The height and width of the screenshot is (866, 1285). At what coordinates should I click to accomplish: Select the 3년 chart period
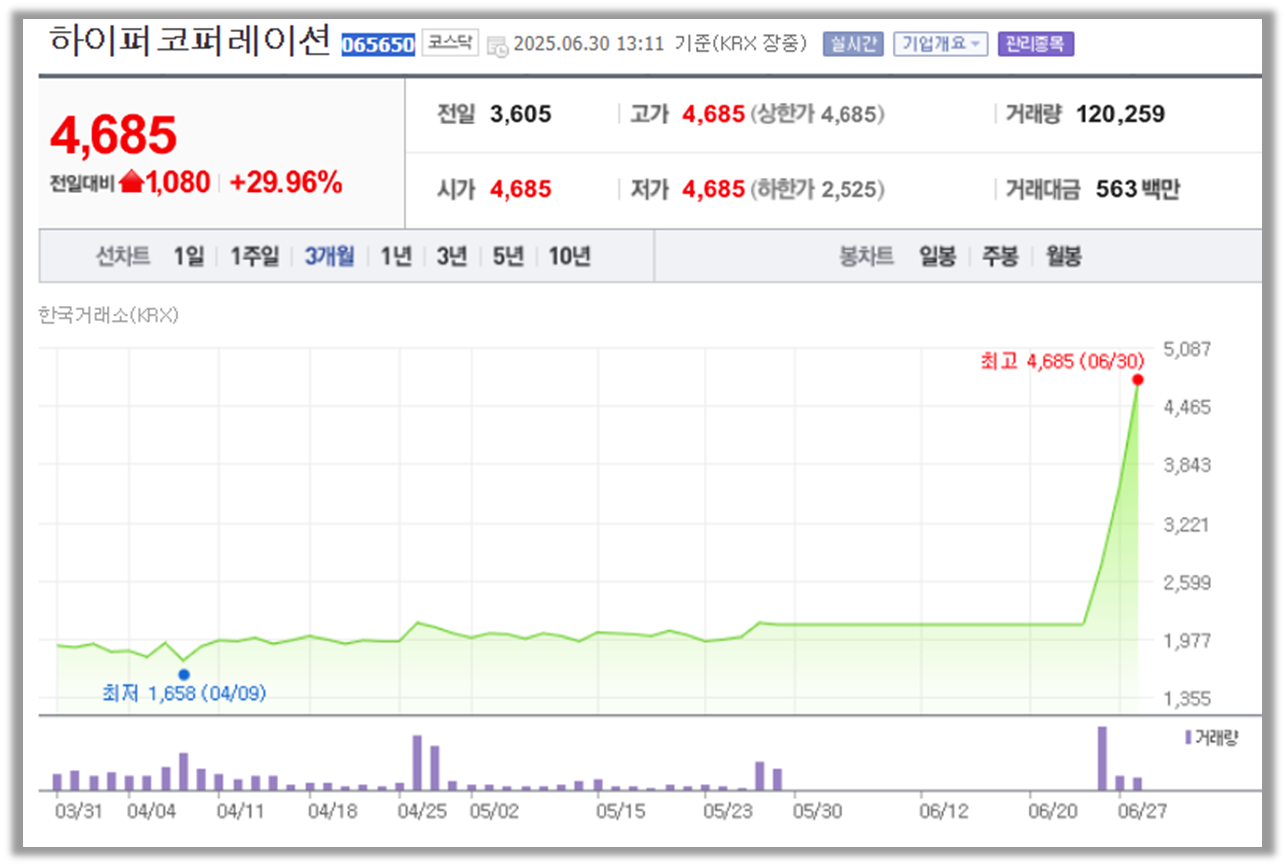point(452,257)
